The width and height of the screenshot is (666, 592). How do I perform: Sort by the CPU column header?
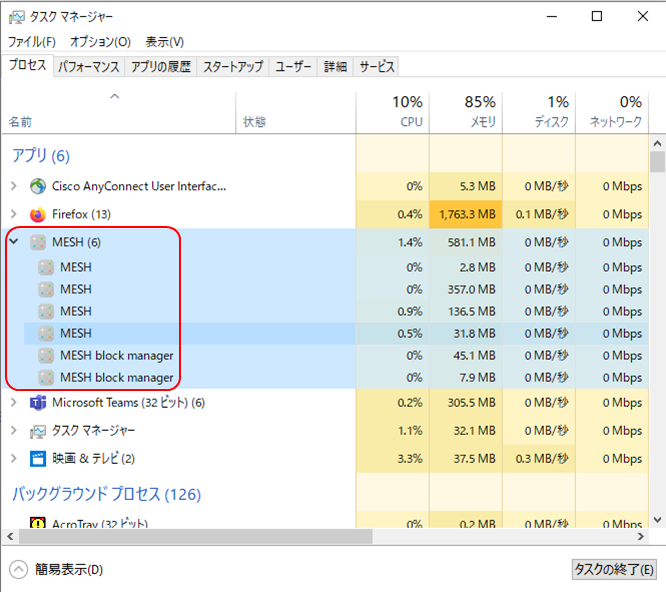(392, 112)
